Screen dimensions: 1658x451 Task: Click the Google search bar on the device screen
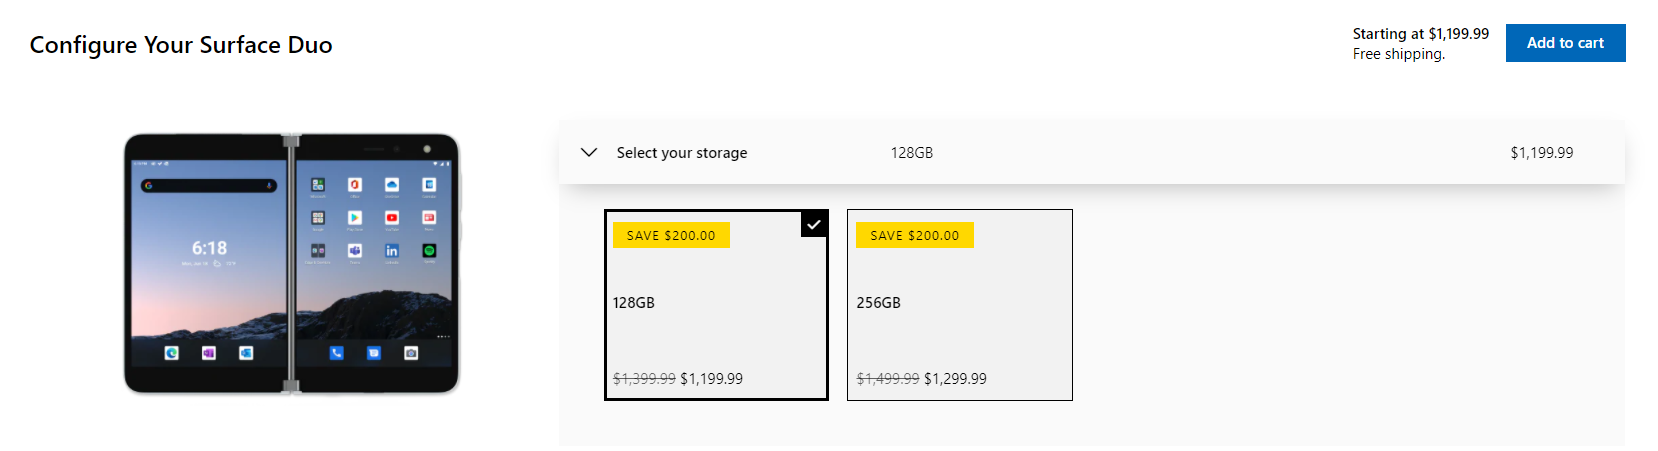(209, 186)
